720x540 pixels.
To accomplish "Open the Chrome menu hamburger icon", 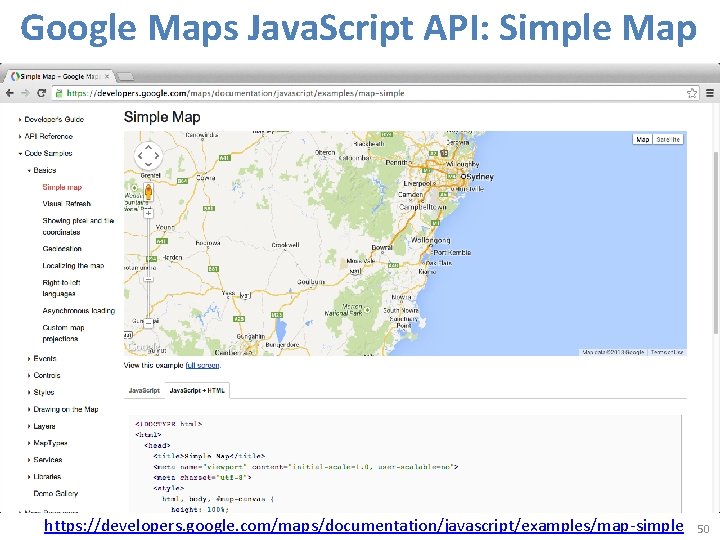I will point(710,93).
